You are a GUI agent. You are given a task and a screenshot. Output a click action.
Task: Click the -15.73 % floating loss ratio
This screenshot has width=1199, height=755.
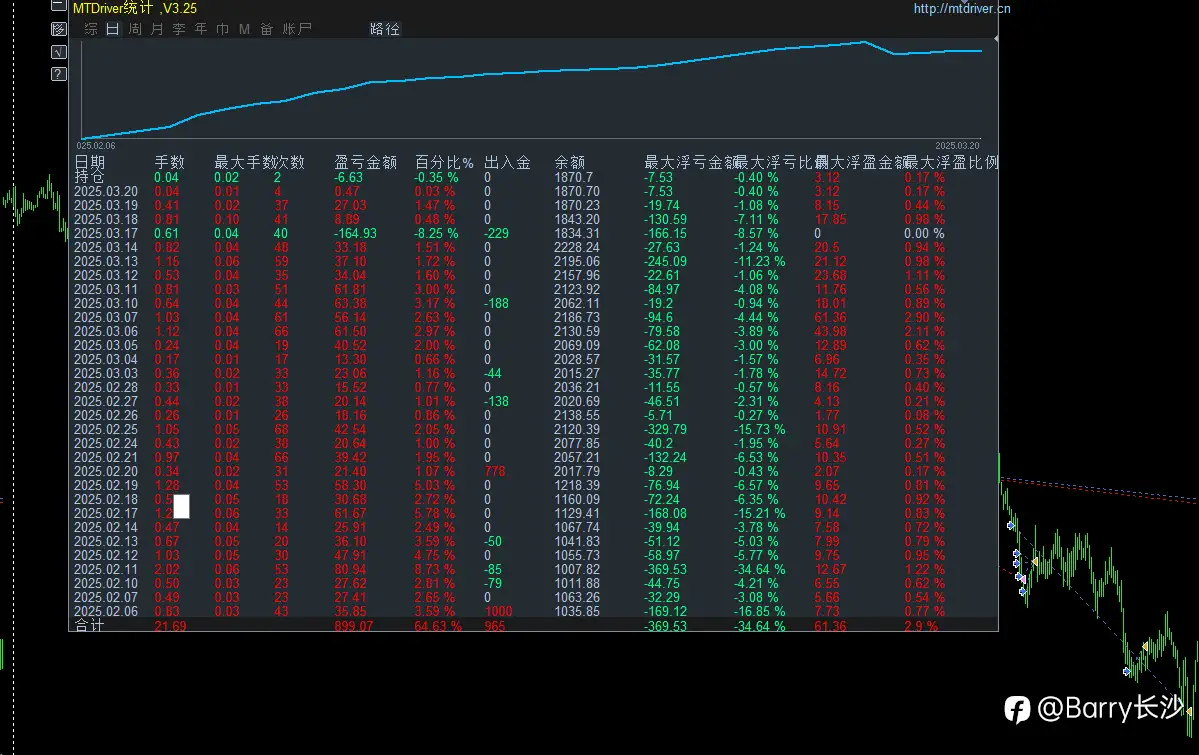point(760,429)
